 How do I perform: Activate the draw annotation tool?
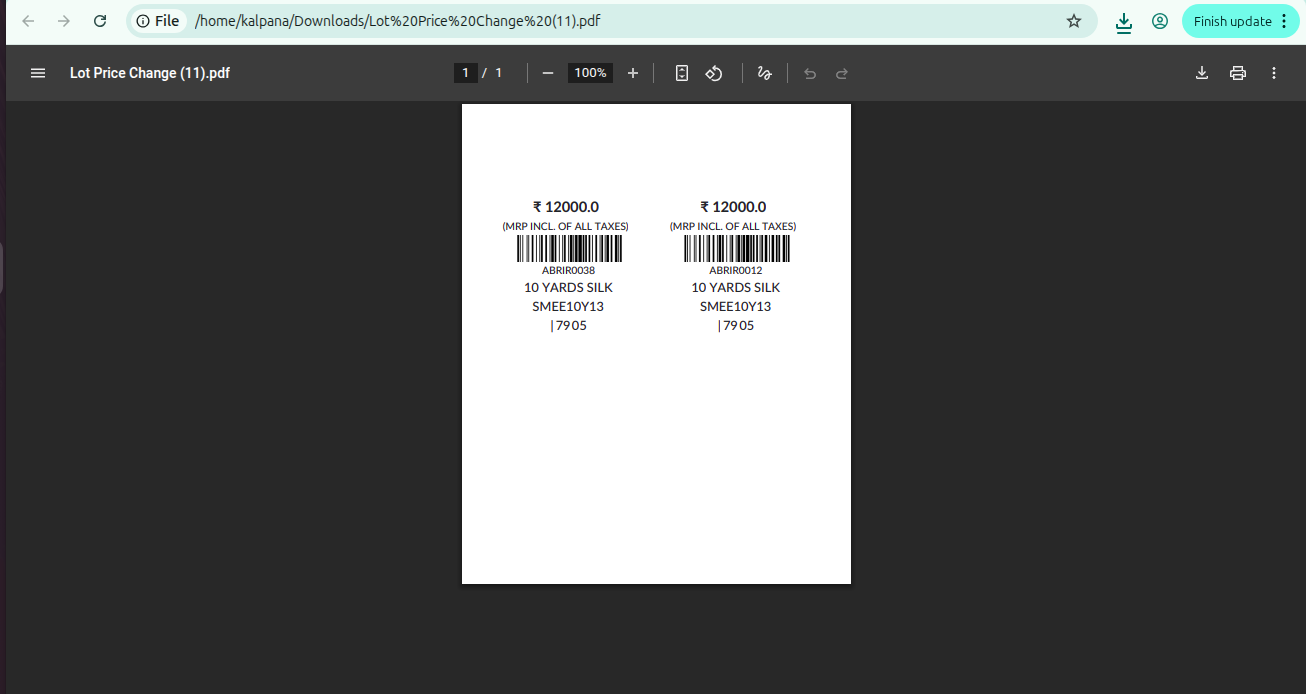(x=765, y=73)
